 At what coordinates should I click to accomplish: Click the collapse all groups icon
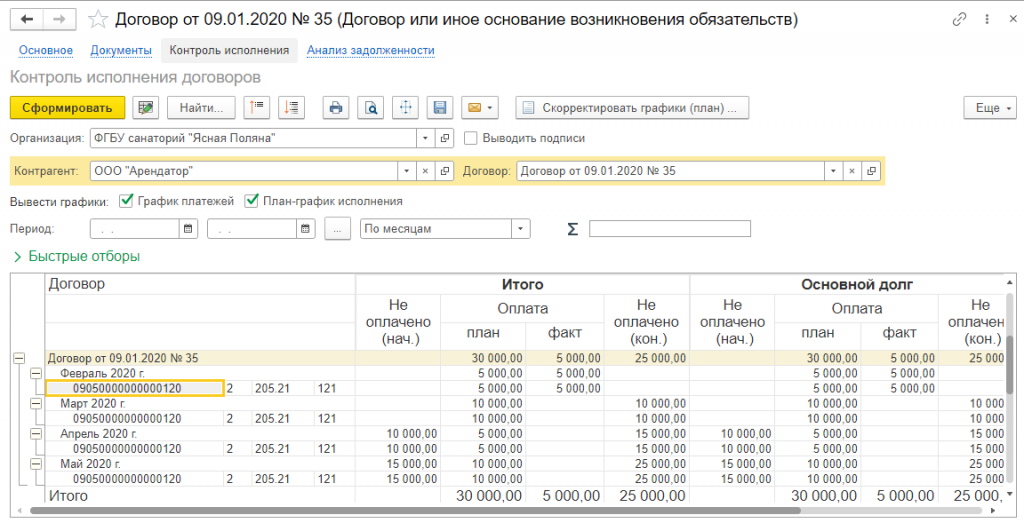point(258,108)
